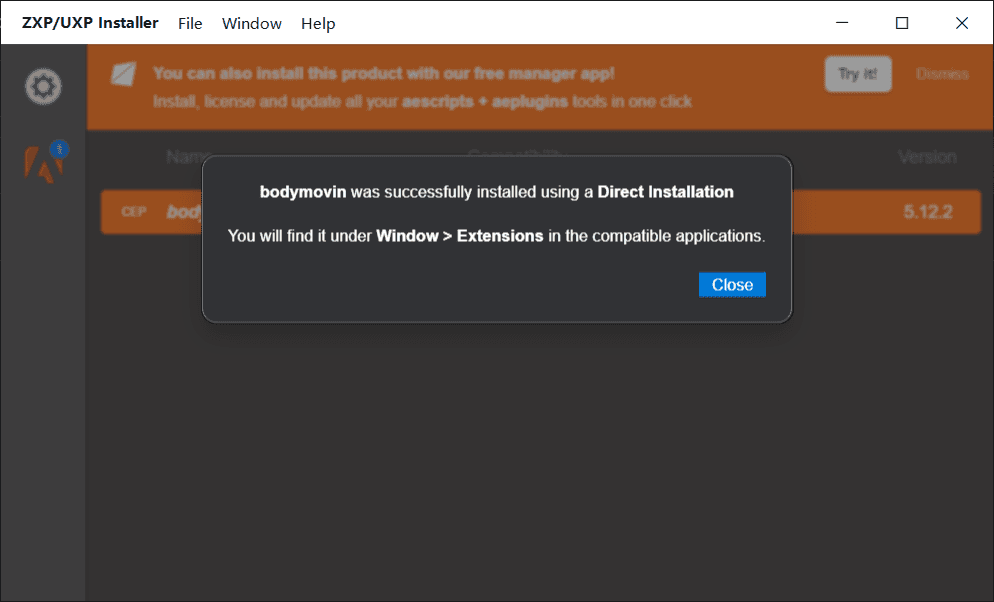Viewport: 994px width, 602px height.
Task: Click the bold Direct Installation text in the dialog
Action: [x=665, y=191]
